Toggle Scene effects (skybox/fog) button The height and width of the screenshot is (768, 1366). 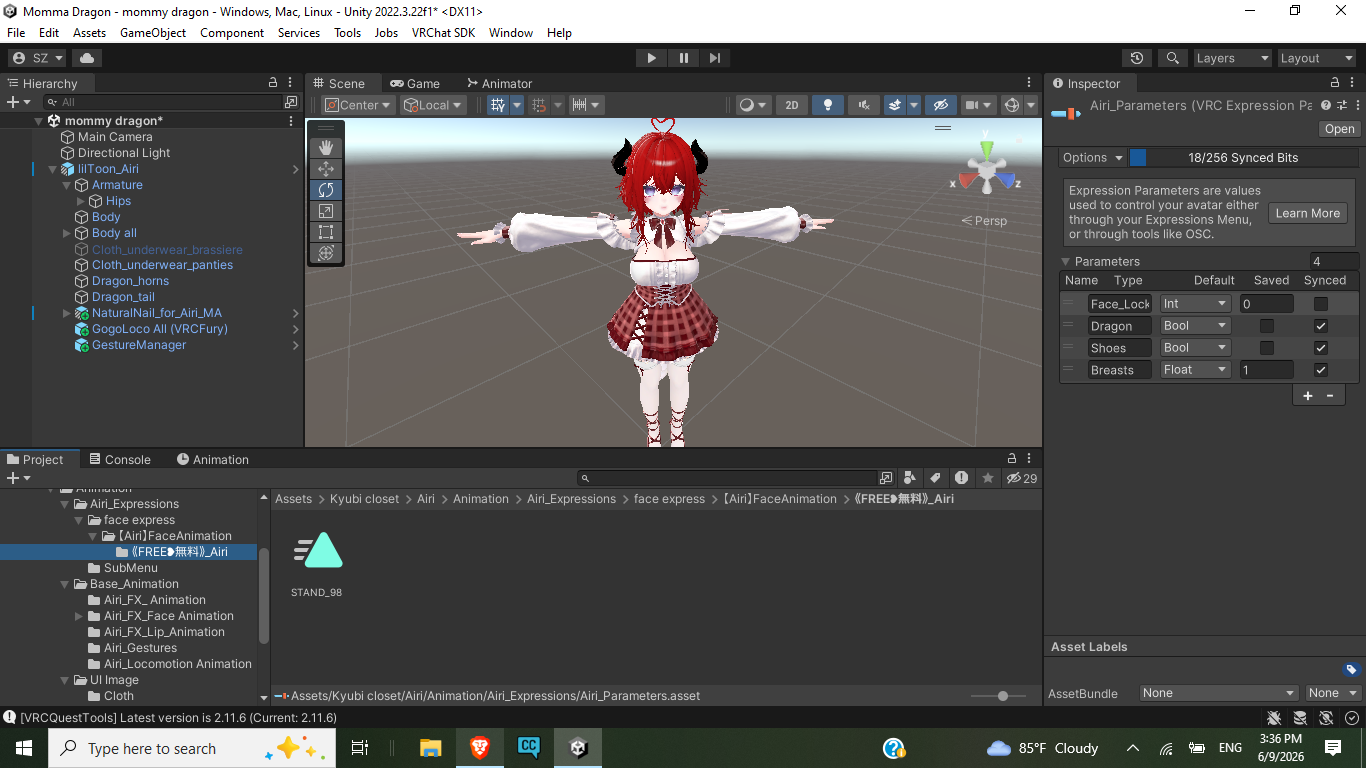tap(895, 105)
